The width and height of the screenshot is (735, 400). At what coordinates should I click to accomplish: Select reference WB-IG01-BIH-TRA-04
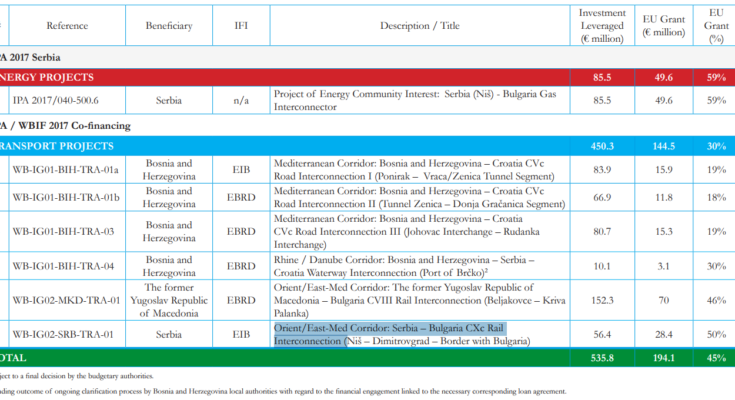63,266
